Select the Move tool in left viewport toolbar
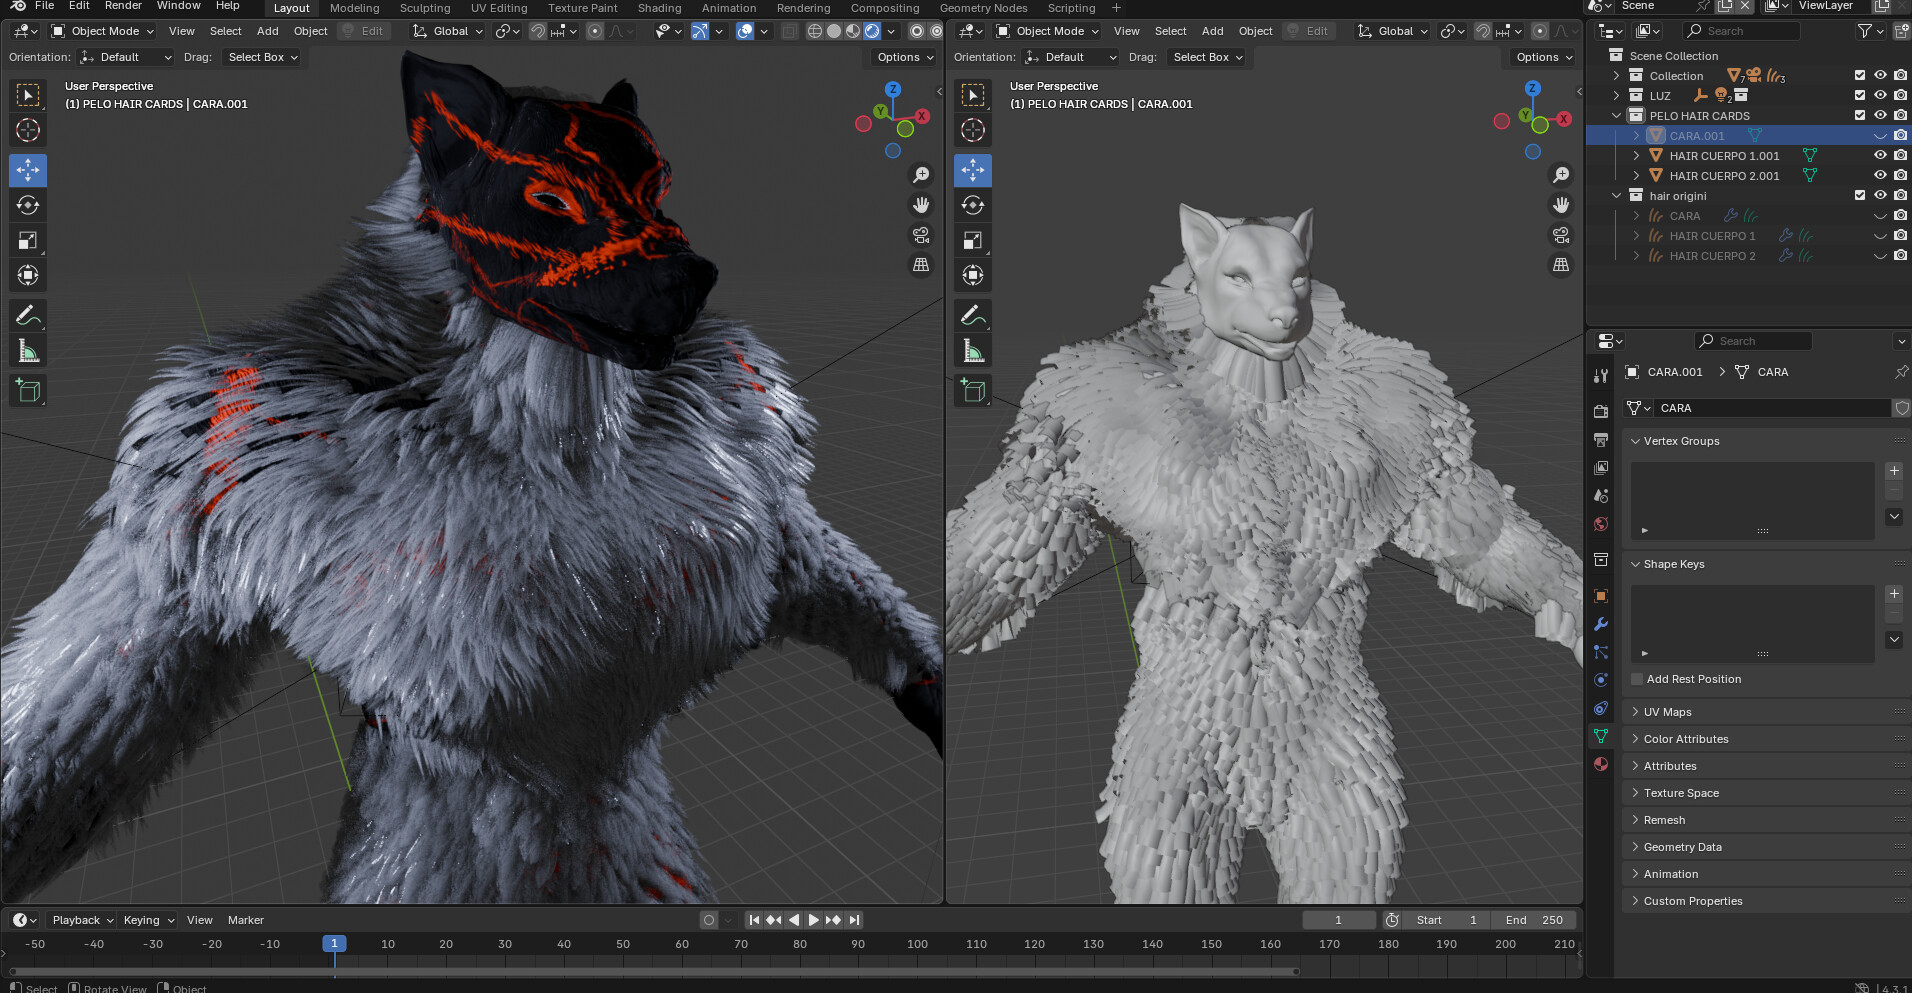 (x=28, y=170)
